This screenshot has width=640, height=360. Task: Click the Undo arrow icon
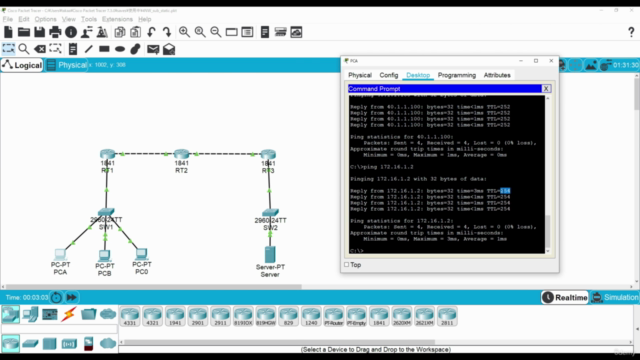pyautogui.click(x=151, y=32)
